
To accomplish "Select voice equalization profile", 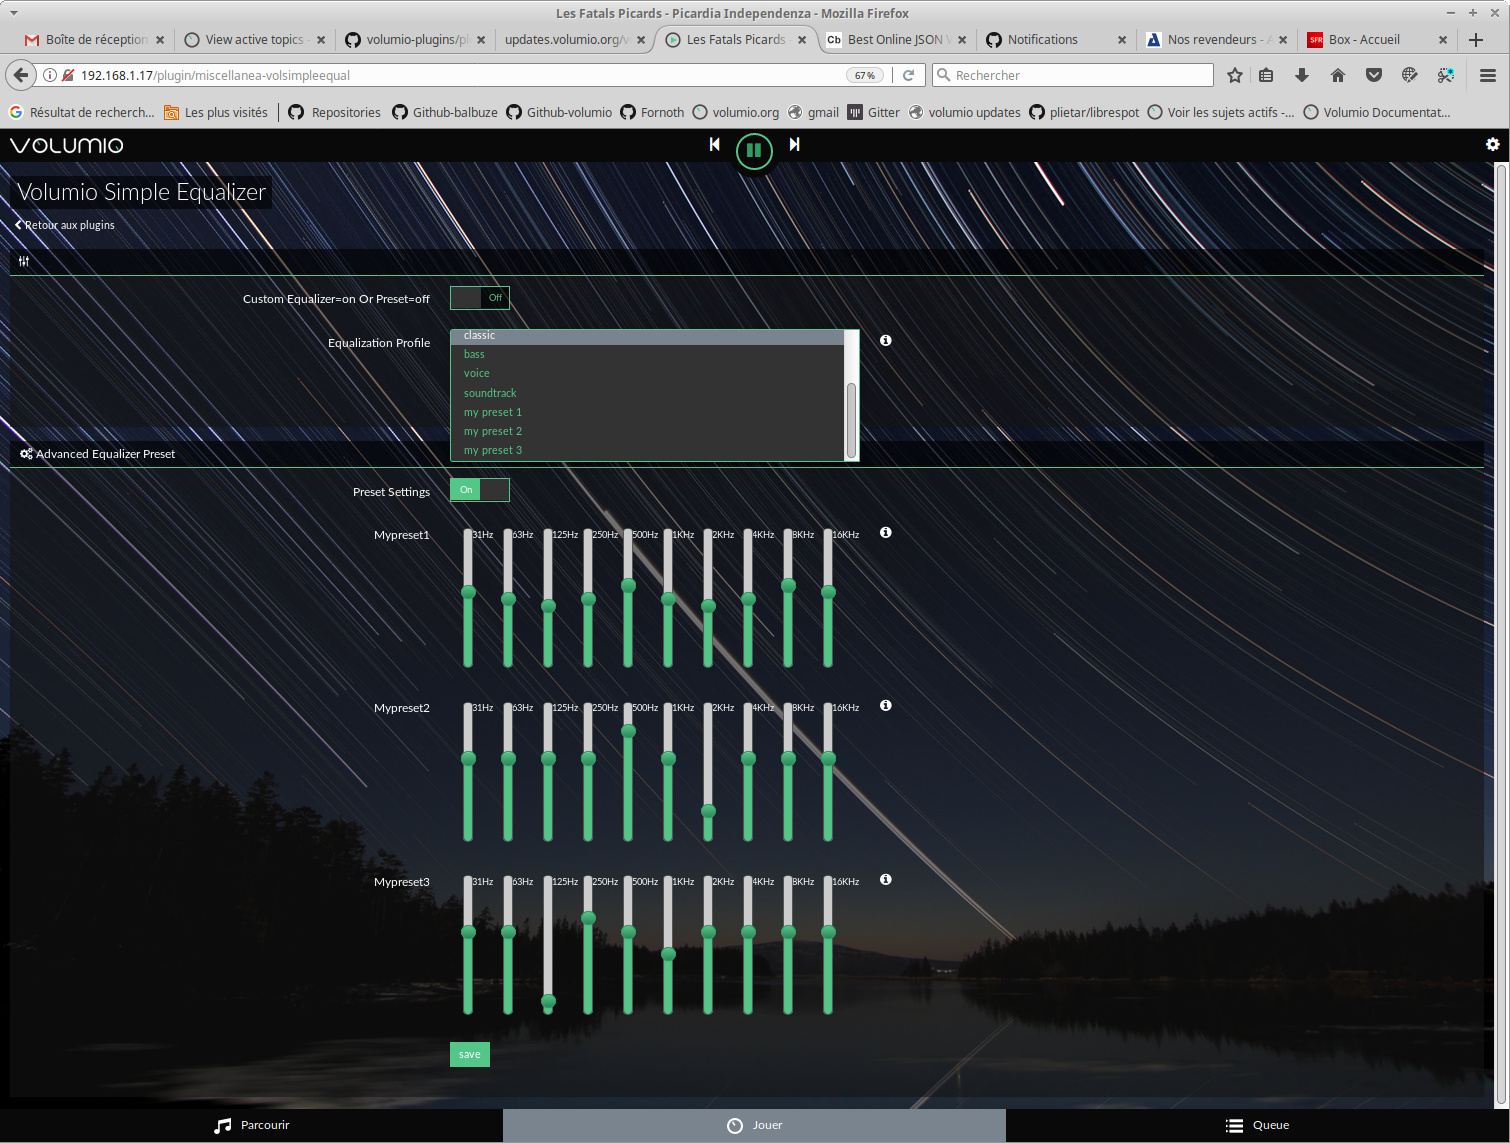I will click(647, 373).
